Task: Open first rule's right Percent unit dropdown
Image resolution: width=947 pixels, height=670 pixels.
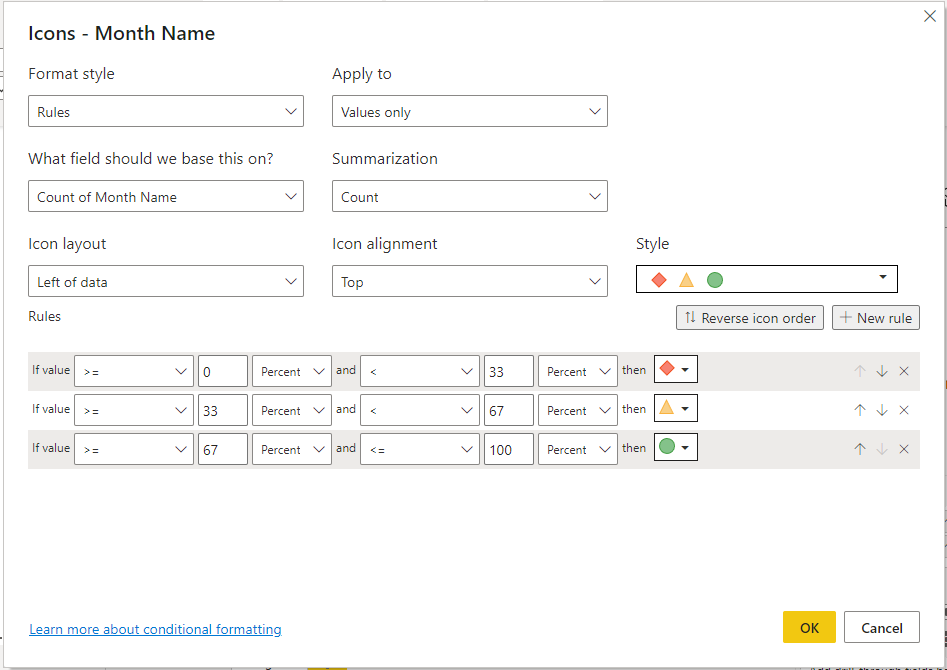Action: (577, 371)
